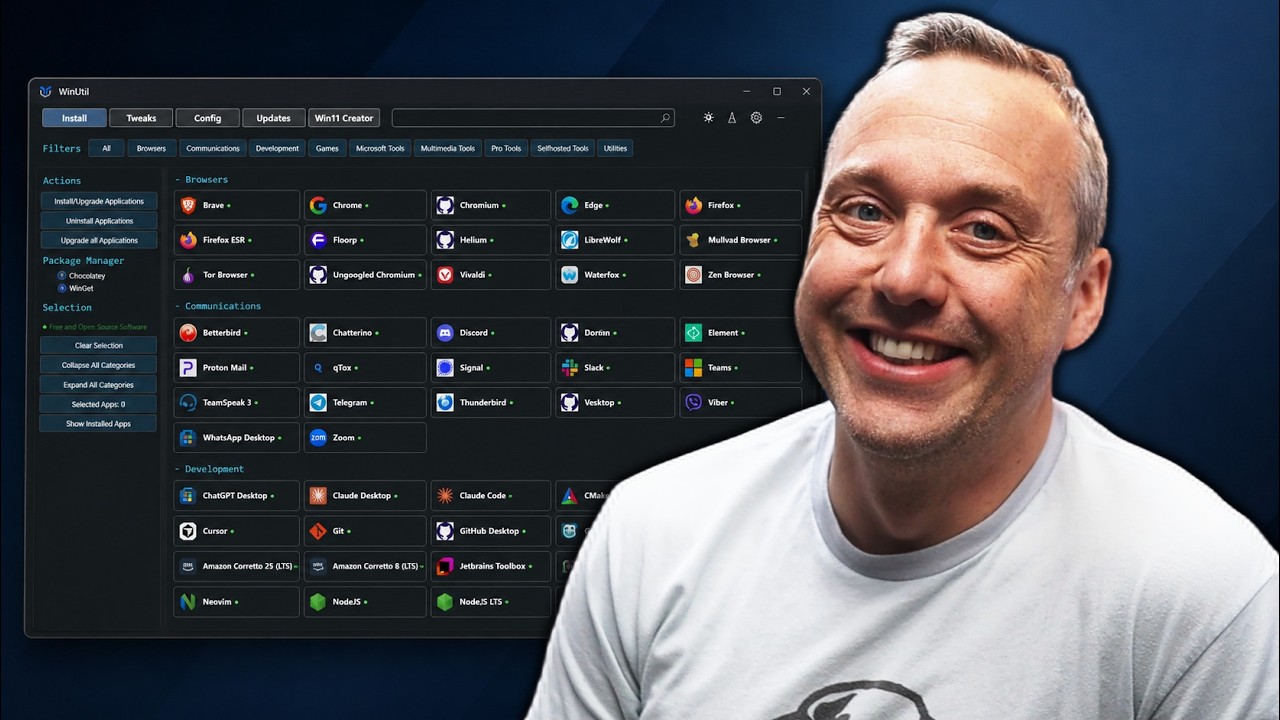Viewport: 1280px width, 720px height.
Task: Focus the application search box
Action: (x=533, y=118)
